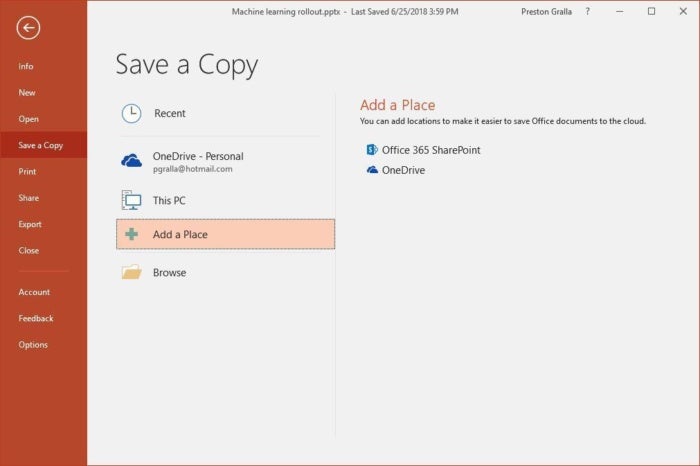Click Browse to pick a folder
Image resolution: width=700 pixels, height=466 pixels.
coord(225,272)
